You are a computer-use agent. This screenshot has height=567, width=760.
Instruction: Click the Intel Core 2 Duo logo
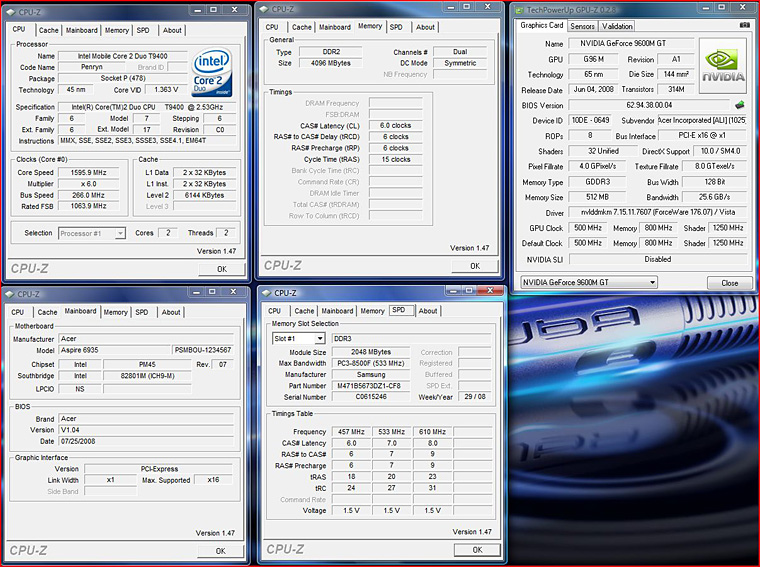(x=212, y=72)
